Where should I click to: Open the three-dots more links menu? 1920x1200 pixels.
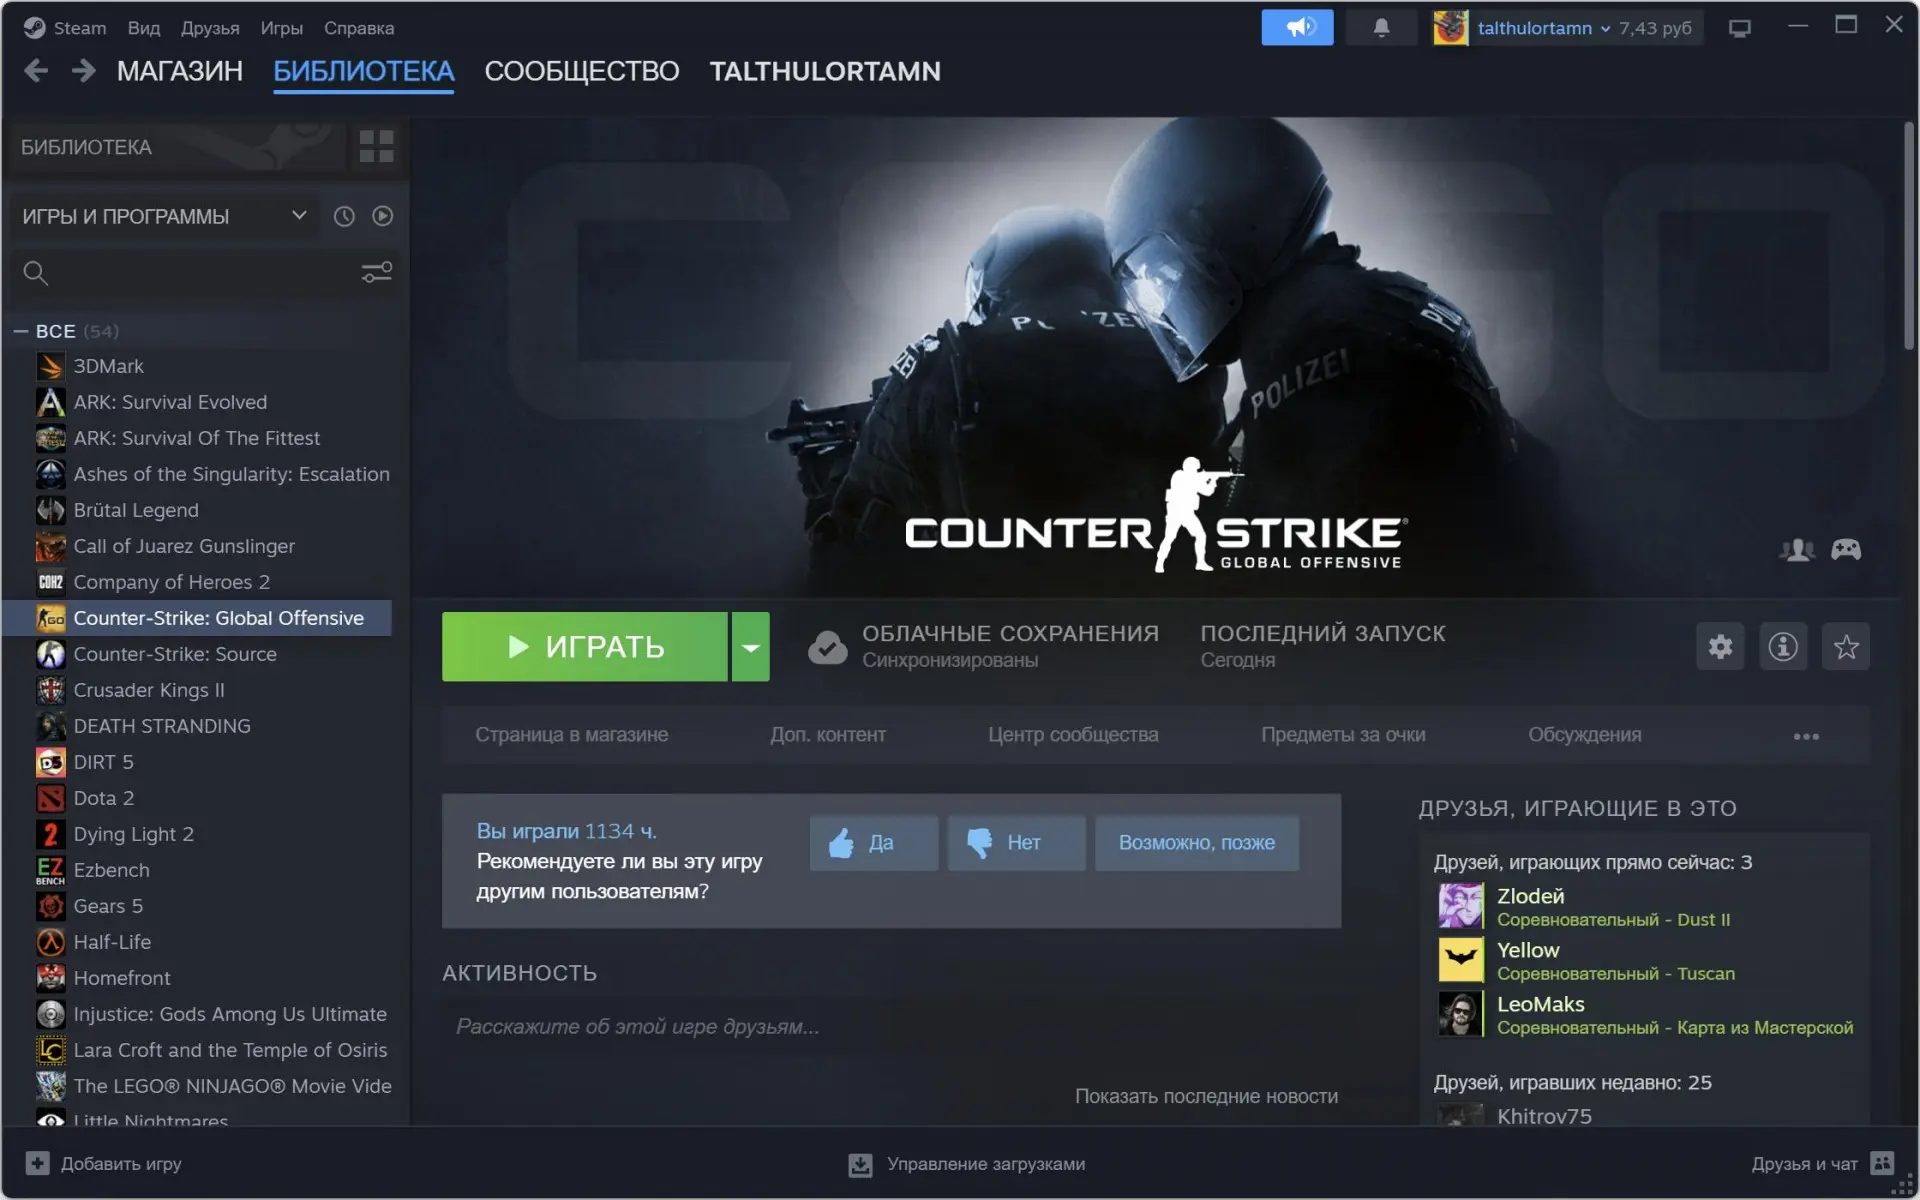click(1806, 736)
